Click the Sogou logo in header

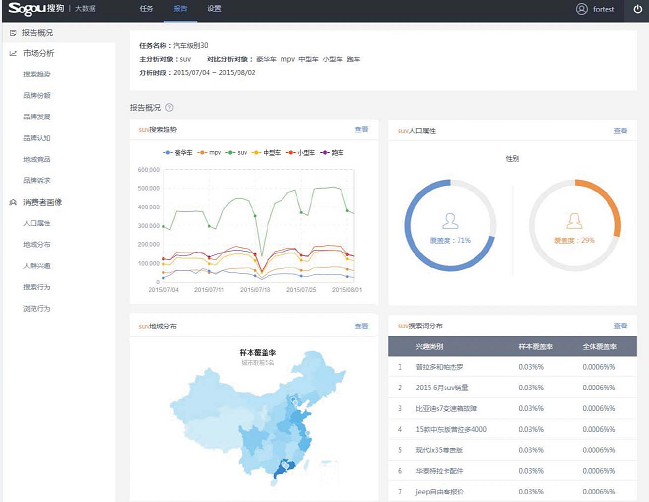36,8
